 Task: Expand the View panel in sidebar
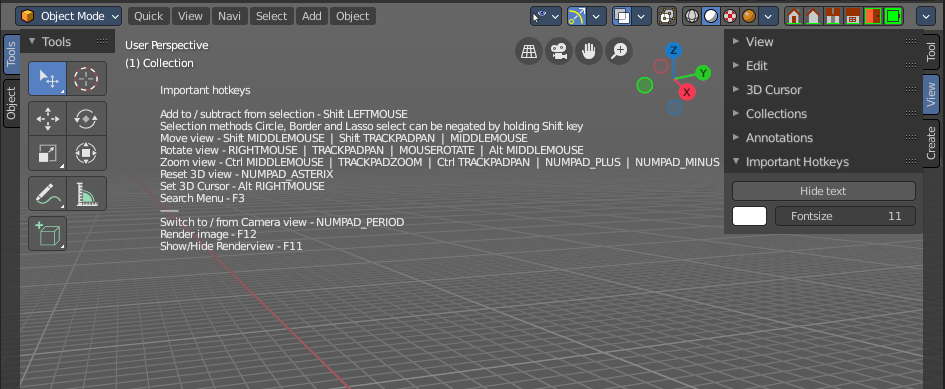coord(823,42)
